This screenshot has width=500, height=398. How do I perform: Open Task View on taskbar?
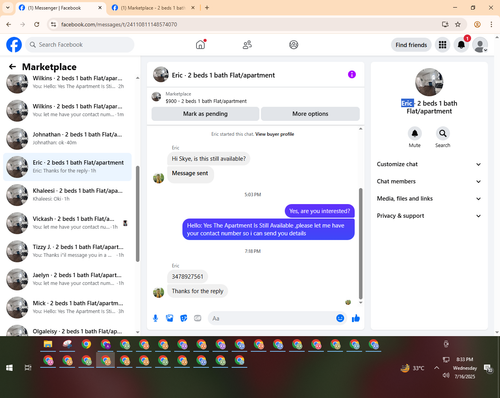tap(28, 368)
